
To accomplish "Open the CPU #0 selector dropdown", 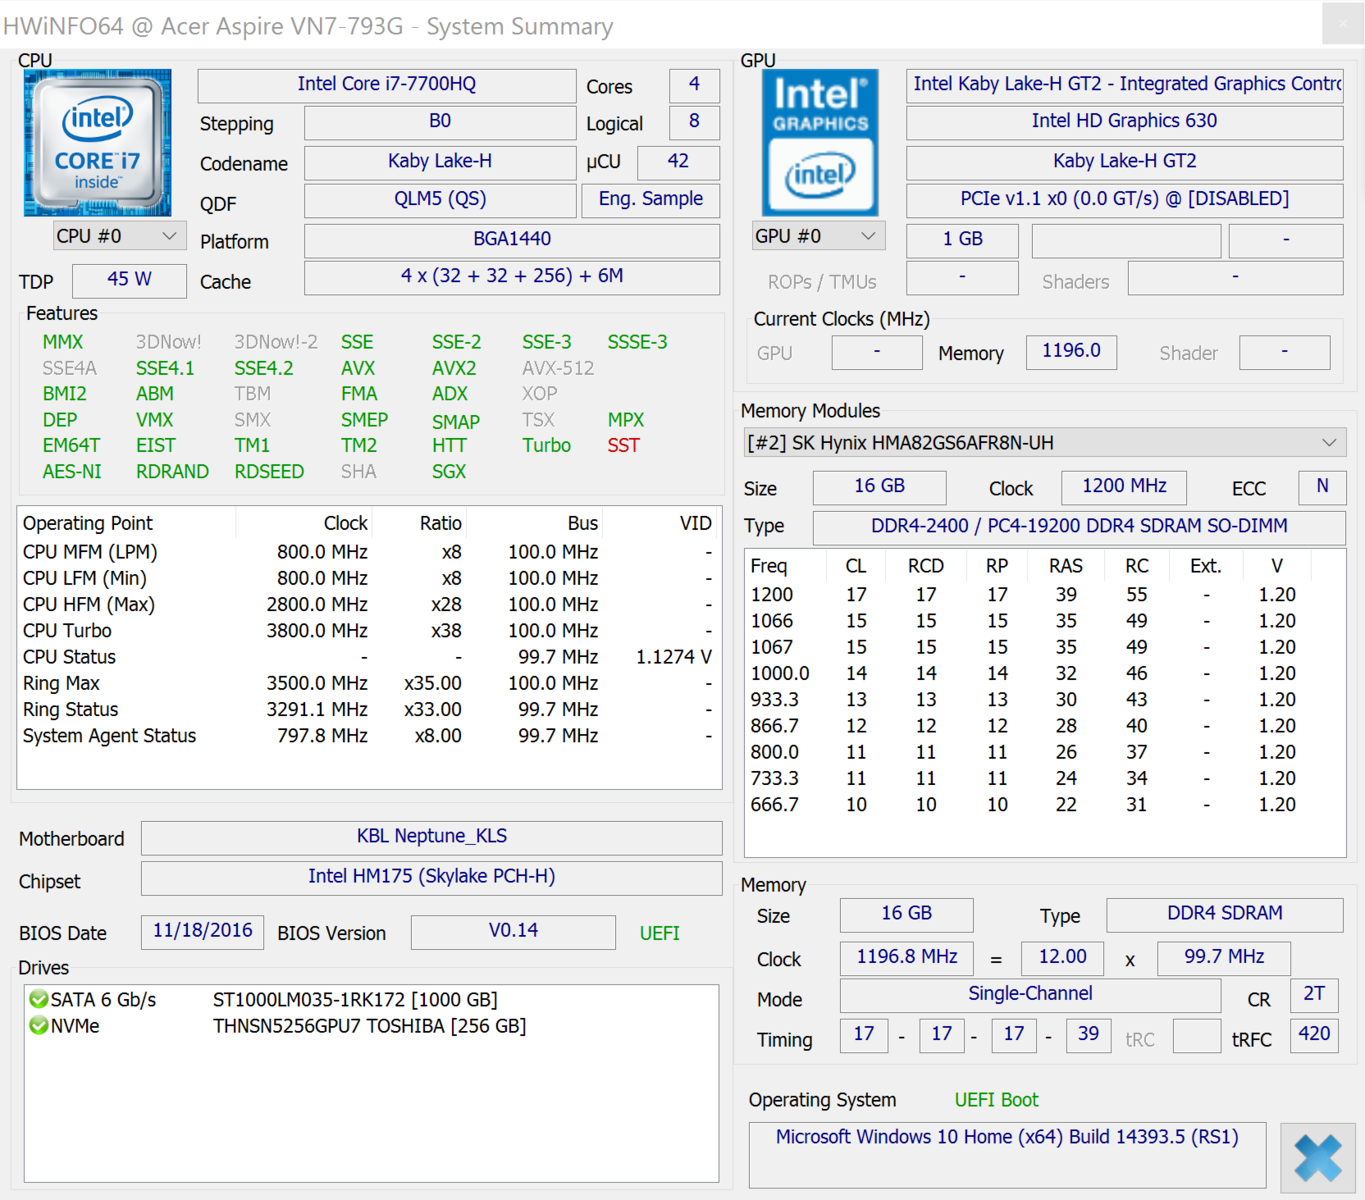I will pyautogui.click(x=119, y=236).
